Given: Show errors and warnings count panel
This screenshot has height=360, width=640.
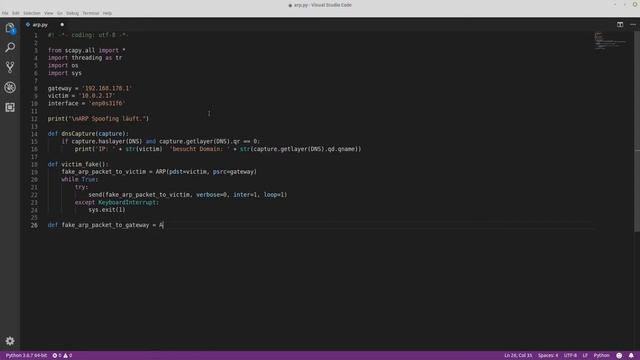Looking at the screenshot, I should click(x=62, y=356).
